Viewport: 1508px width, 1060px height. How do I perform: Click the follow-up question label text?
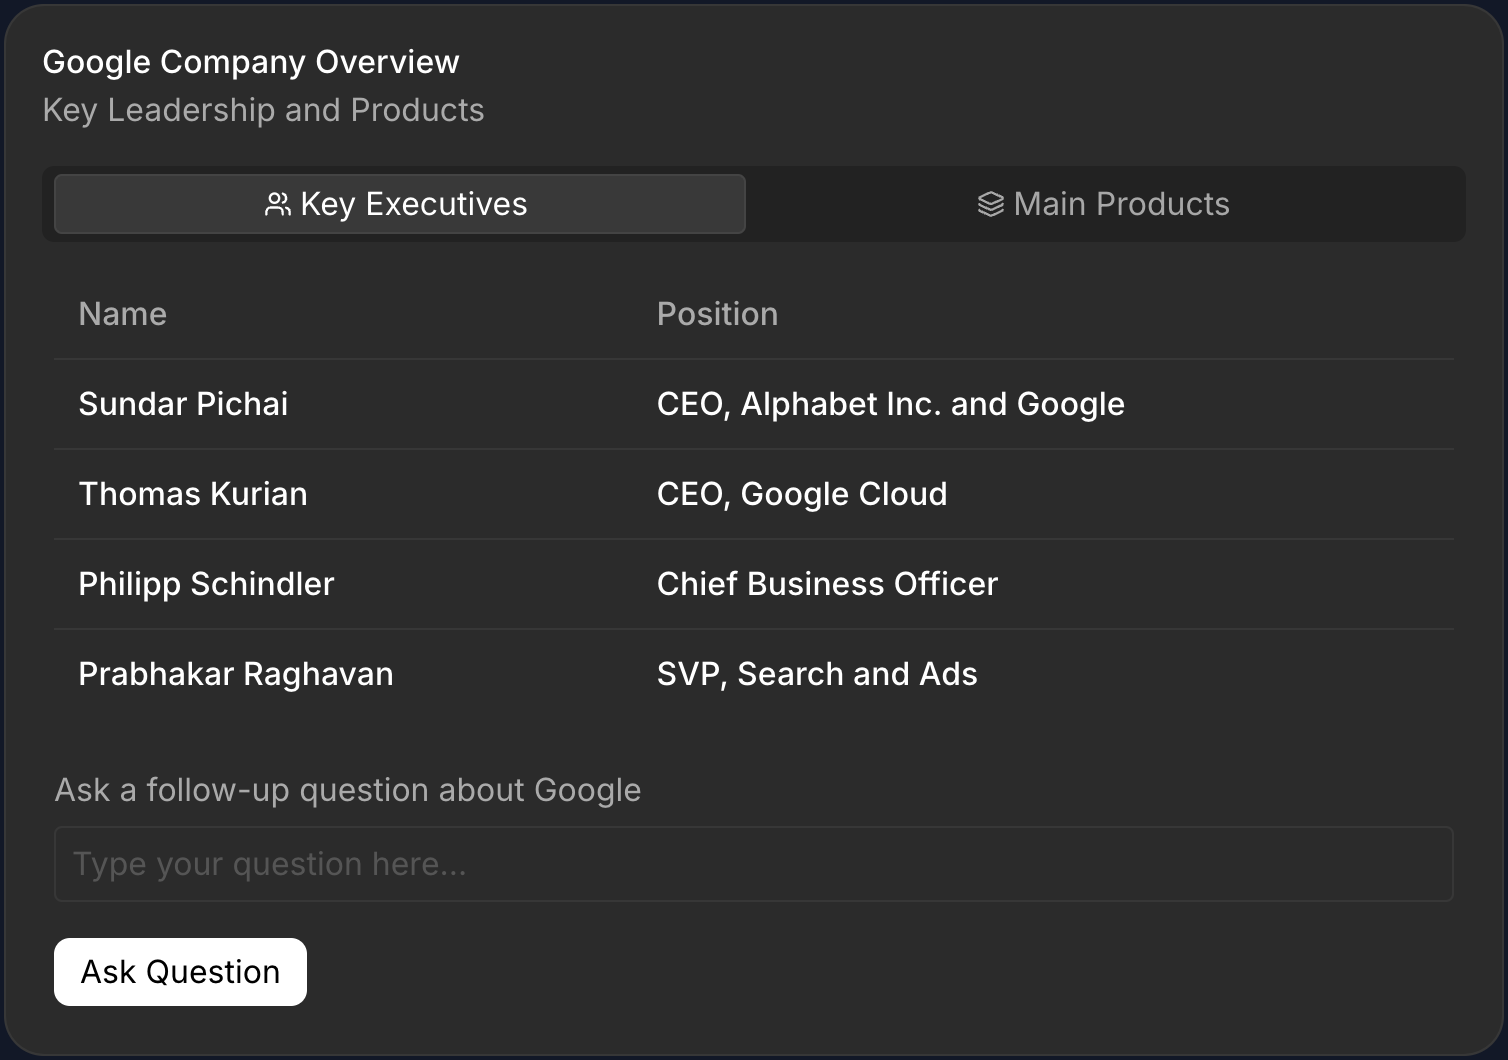click(347, 790)
